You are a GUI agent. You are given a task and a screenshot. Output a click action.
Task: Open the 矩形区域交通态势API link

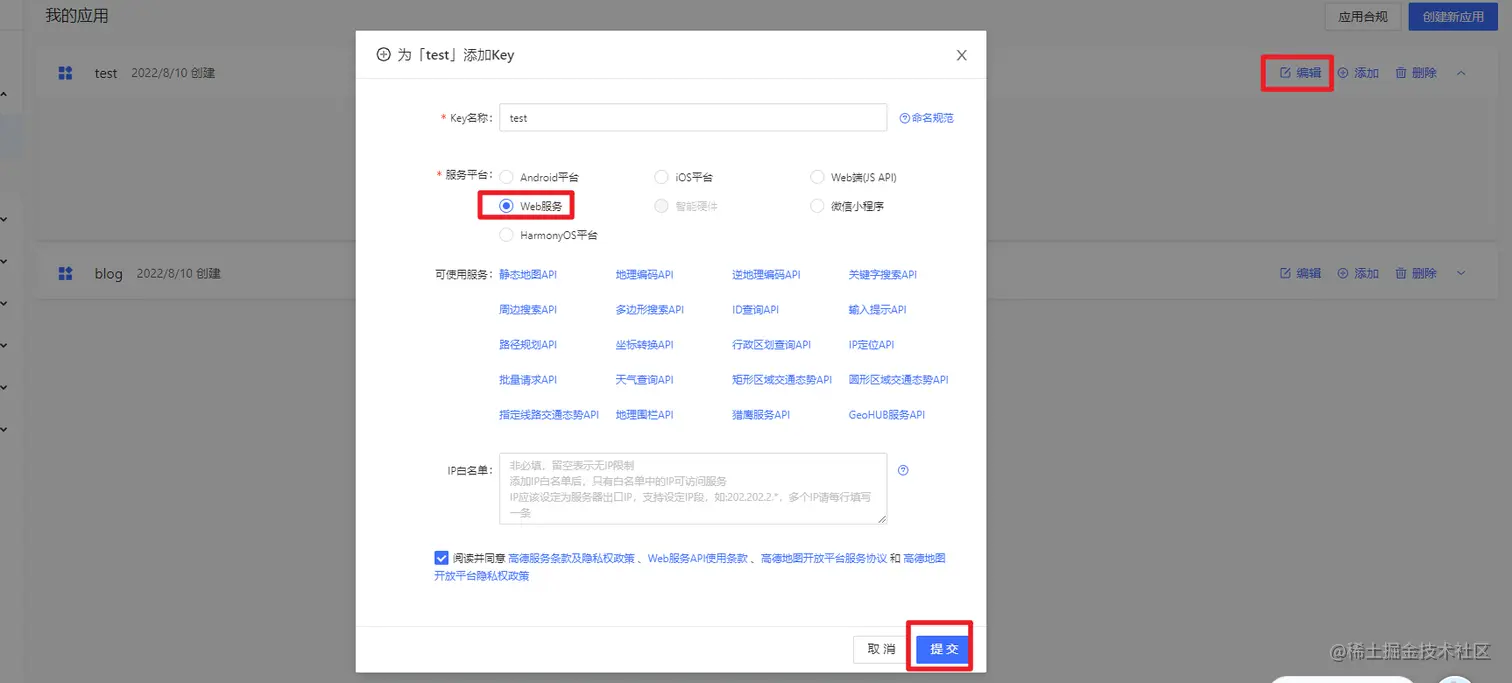point(782,380)
